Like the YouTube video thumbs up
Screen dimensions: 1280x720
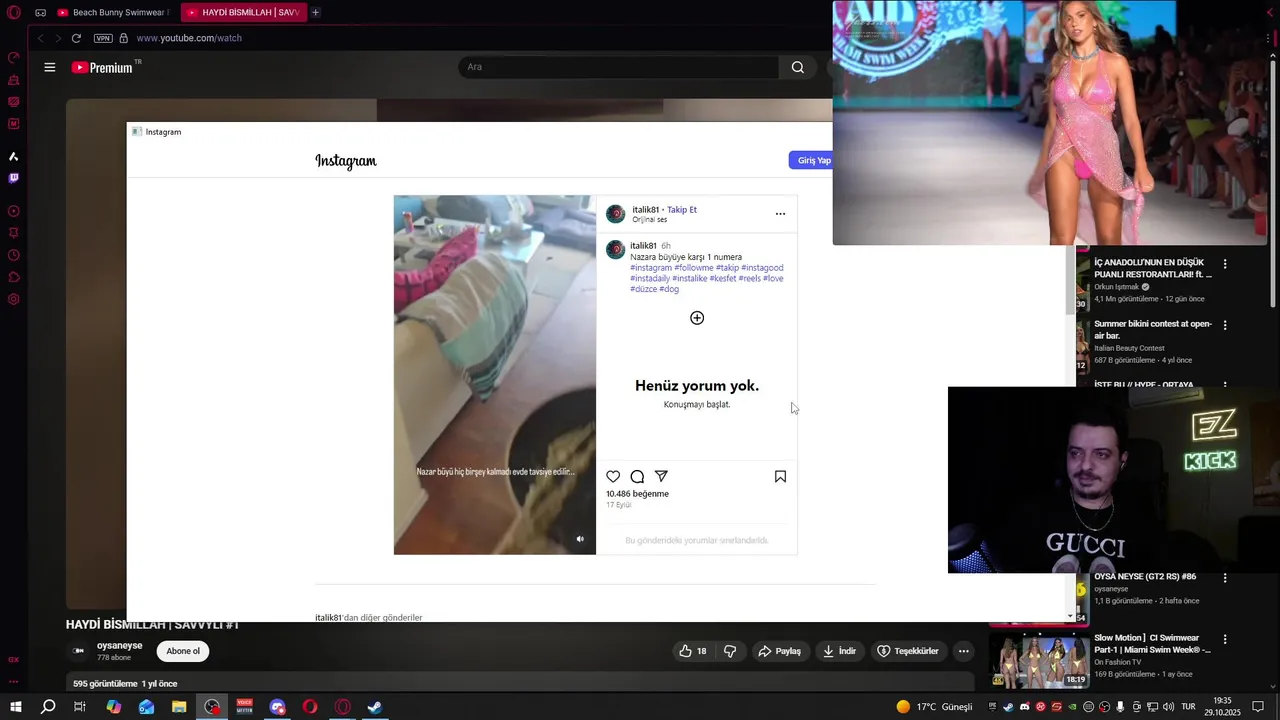click(693, 651)
